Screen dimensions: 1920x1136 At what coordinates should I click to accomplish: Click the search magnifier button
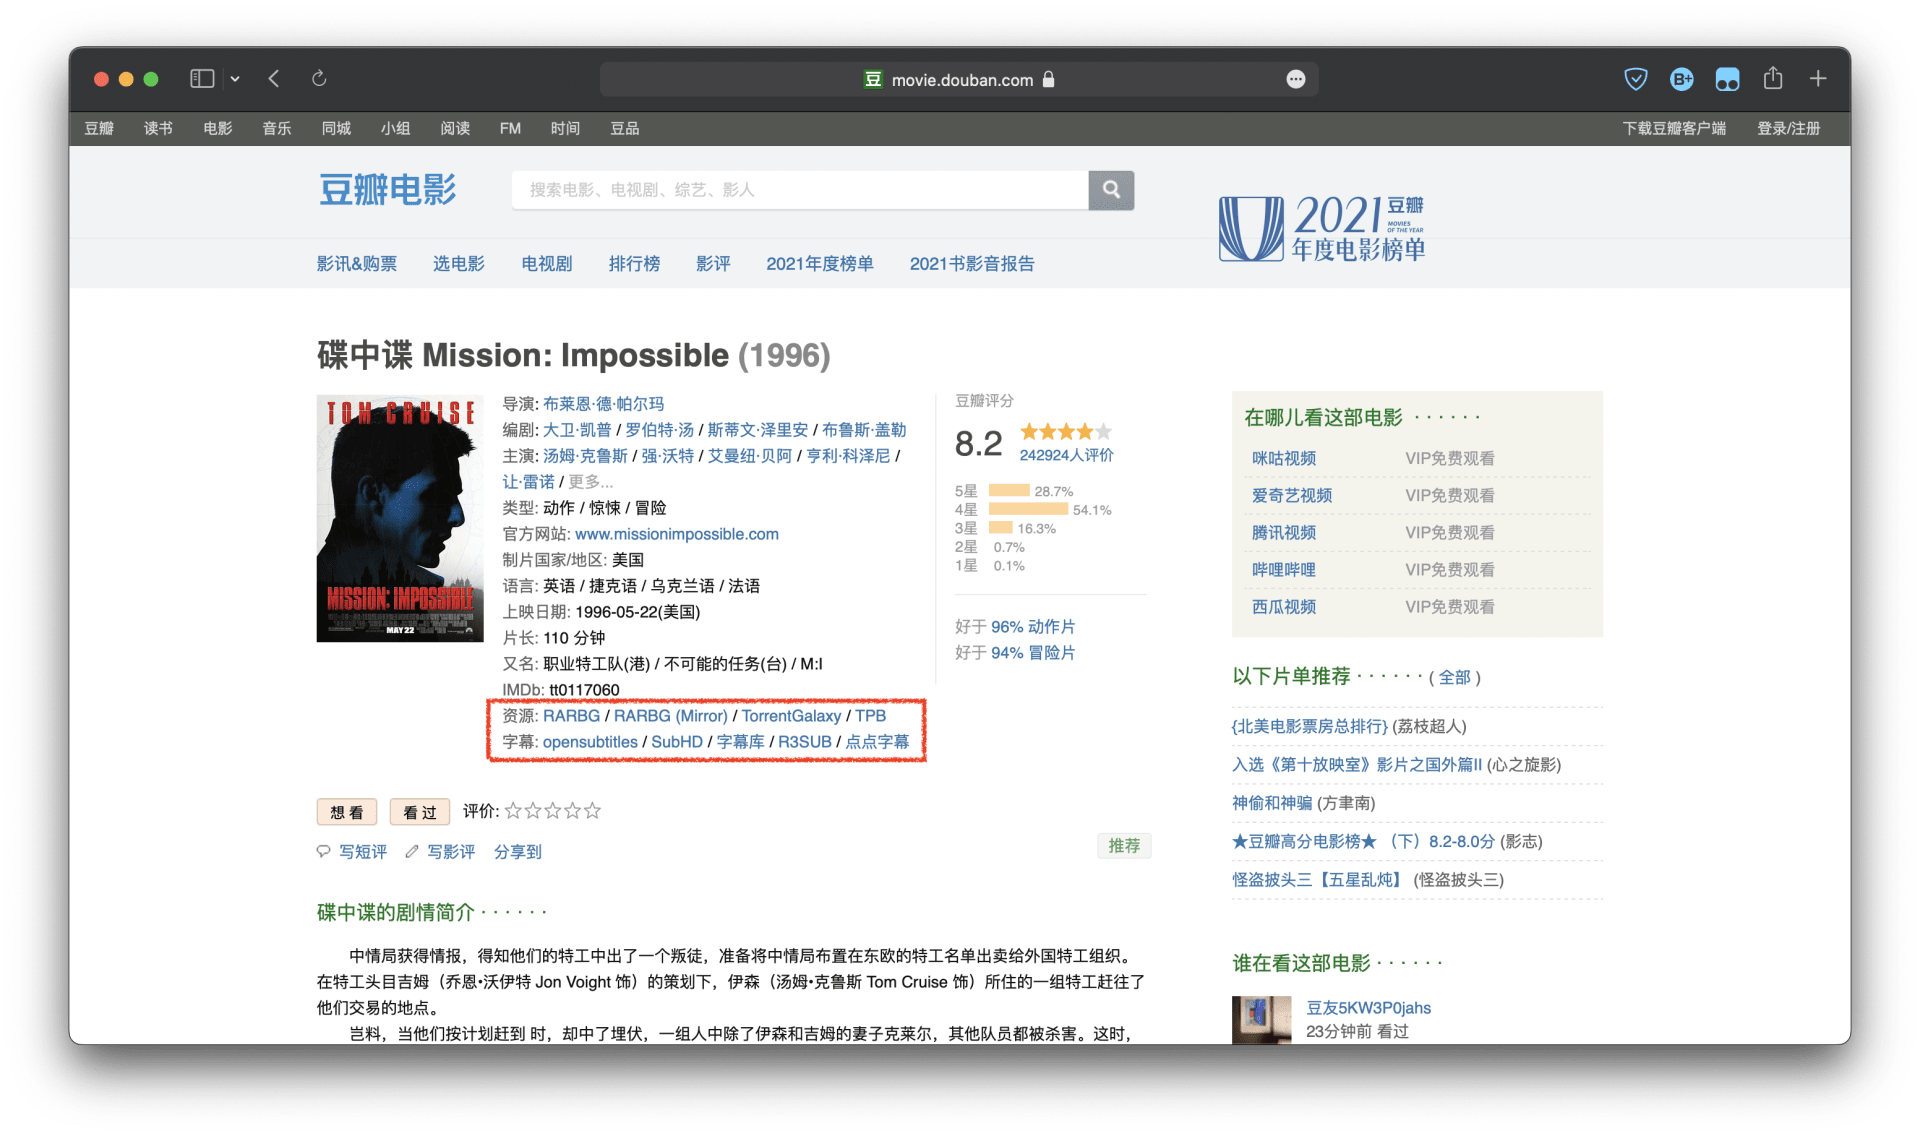click(x=1110, y=189)
